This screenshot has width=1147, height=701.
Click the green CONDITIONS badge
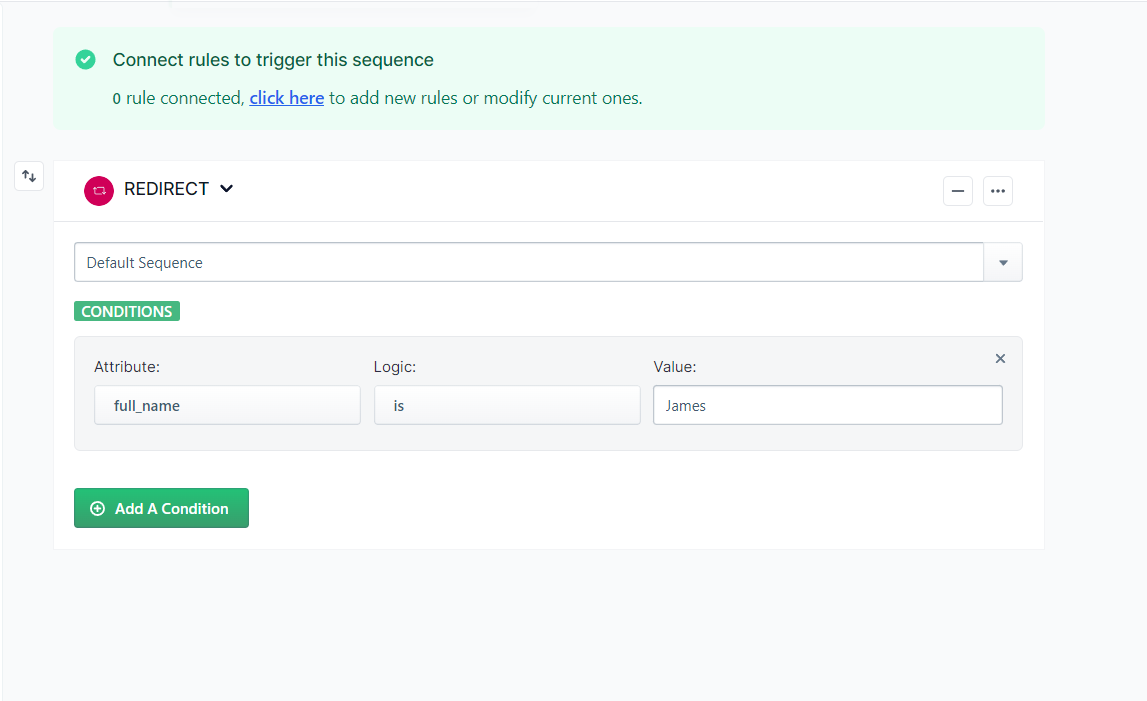127,312
